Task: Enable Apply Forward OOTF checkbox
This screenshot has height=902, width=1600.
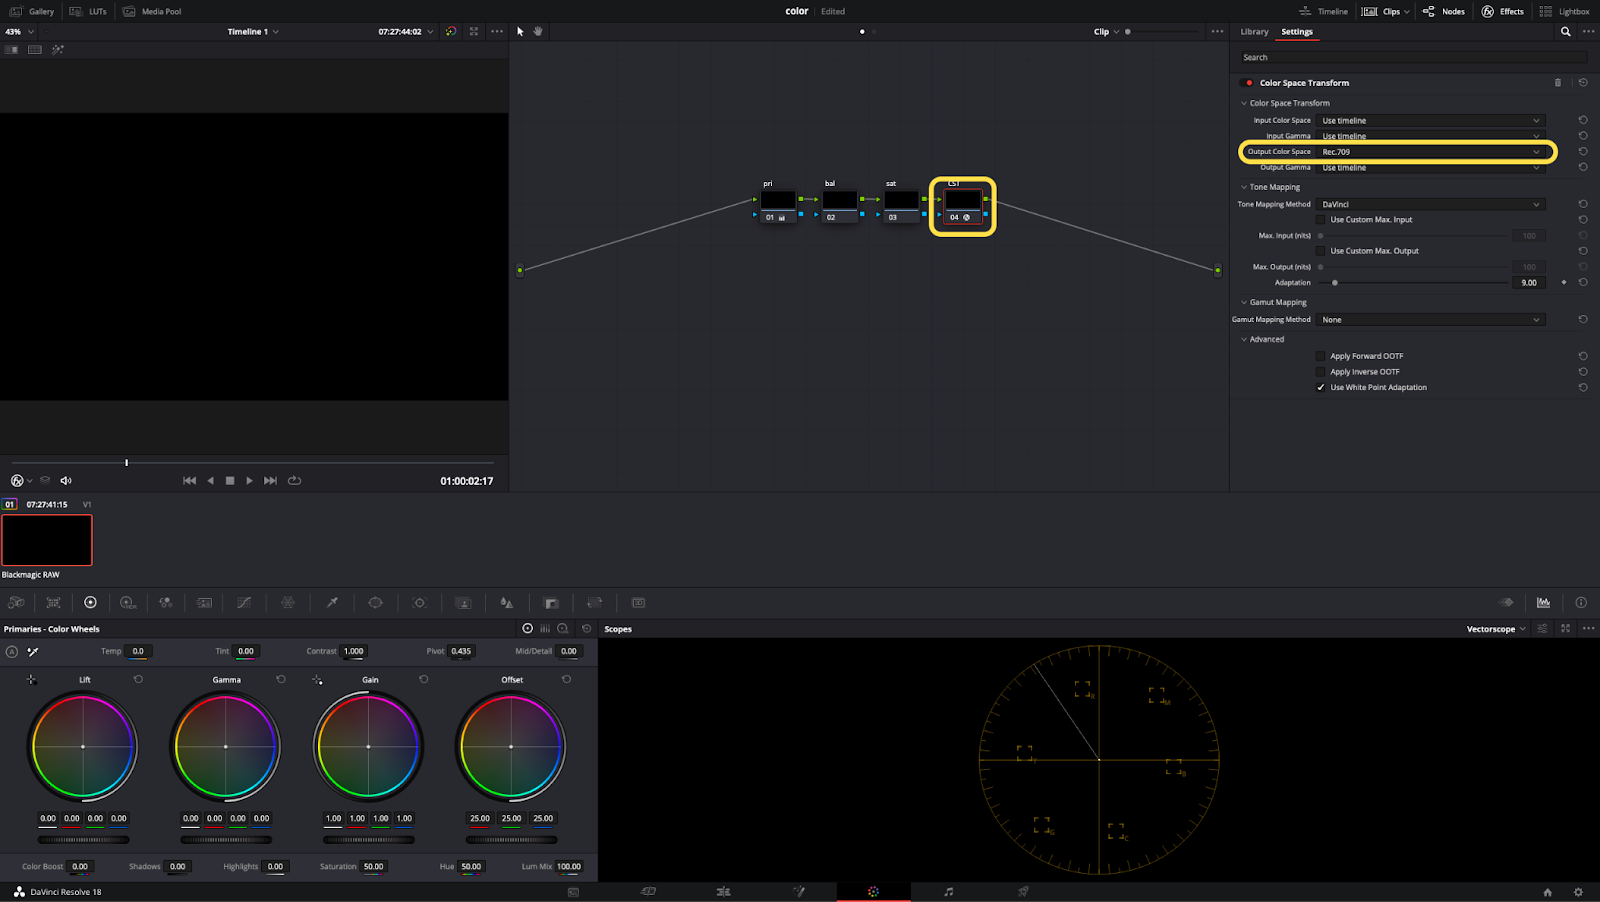Action: [x=1320, y=356]
